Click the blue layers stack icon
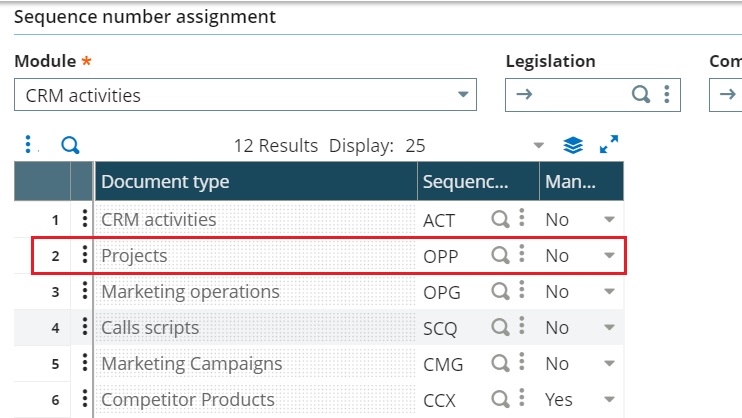Image resolution: width=742 pixels, height=418 pixels. [x=573, y=145]
